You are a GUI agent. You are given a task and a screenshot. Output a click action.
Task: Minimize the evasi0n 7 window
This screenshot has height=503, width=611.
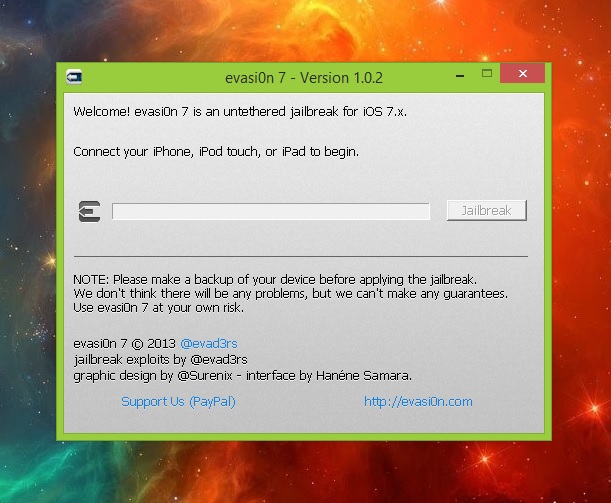coord(460,76)
